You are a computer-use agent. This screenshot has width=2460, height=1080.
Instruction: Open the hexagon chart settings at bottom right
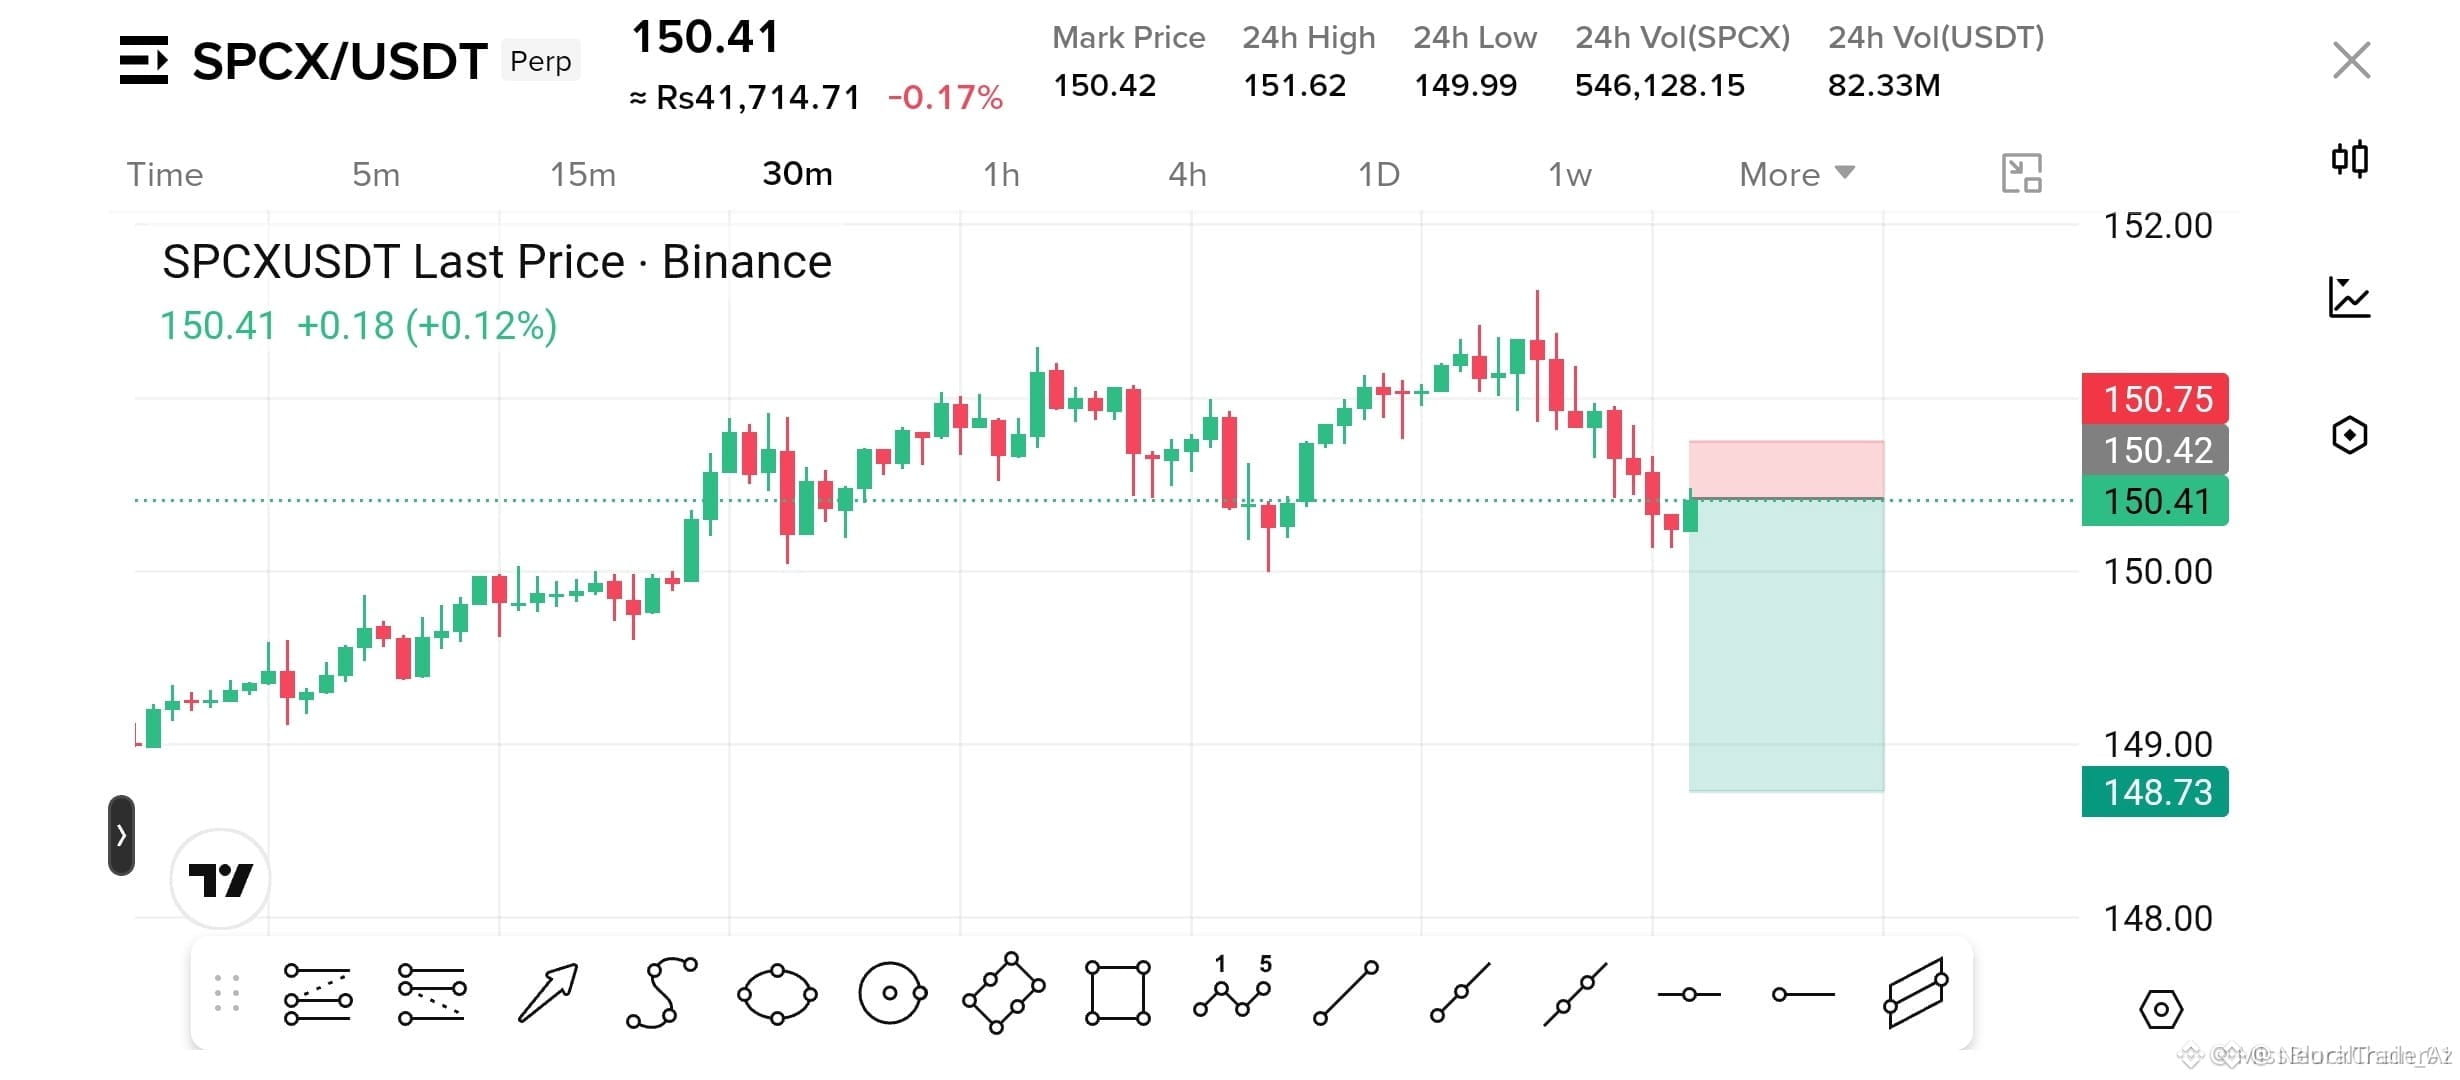(x=2161, y=1009)
